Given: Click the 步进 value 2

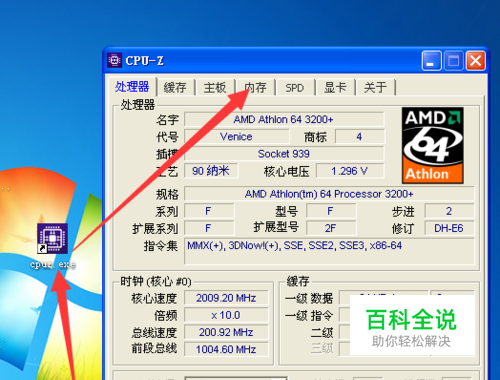Looking at the screenshot, I should click(449, 211).
